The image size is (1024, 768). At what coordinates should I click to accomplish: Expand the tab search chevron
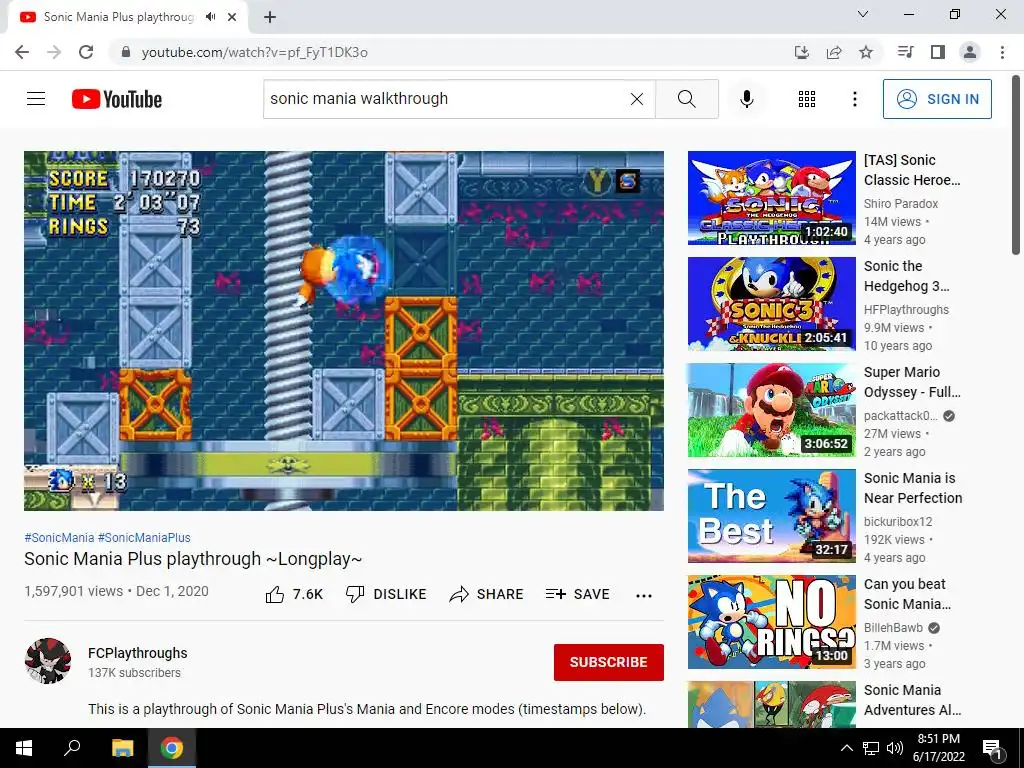(863, 14)
